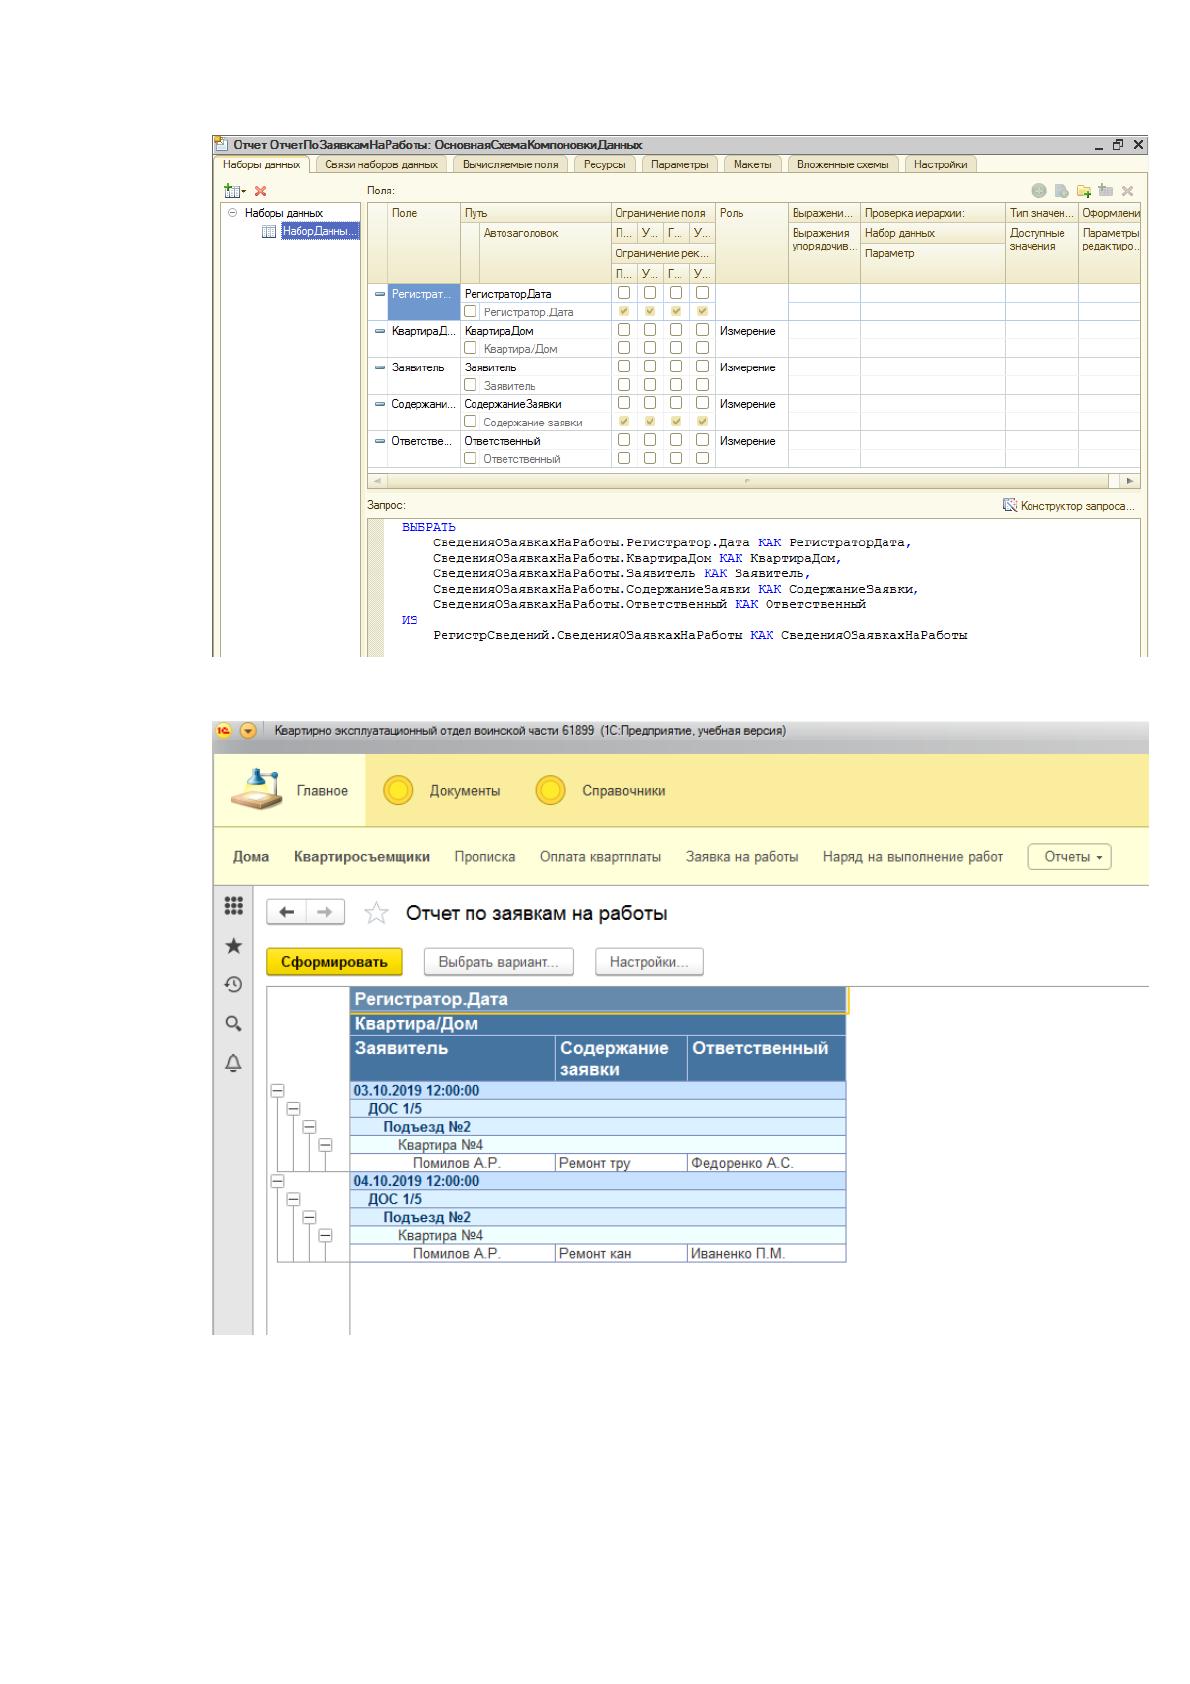Switch to the Ресурсы tab
Screen dimensions: 1190x1684
point(605,164)
